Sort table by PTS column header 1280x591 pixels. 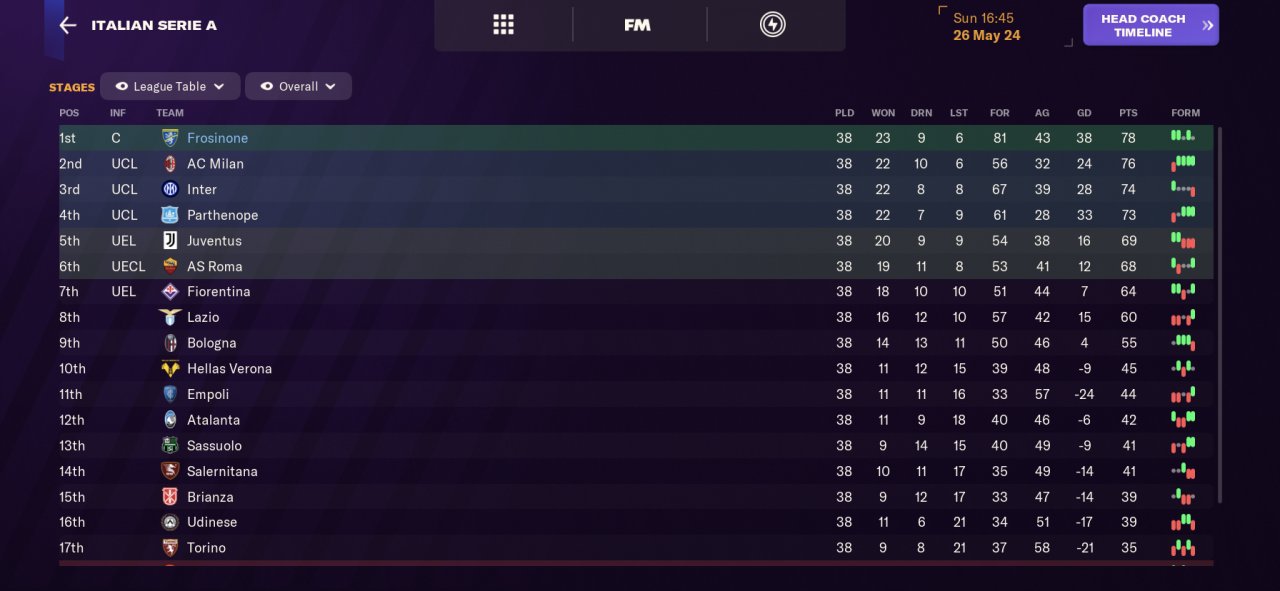click(x=1128, y=113)
